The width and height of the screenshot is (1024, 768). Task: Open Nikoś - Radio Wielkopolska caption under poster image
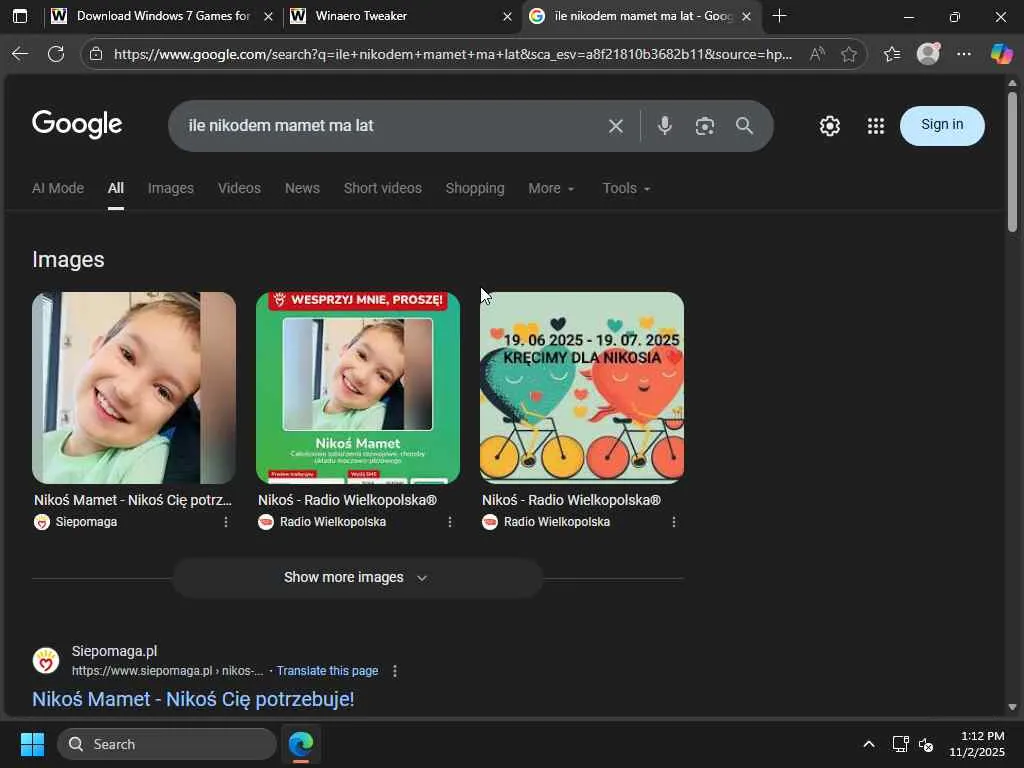click(x=347, y=500)
